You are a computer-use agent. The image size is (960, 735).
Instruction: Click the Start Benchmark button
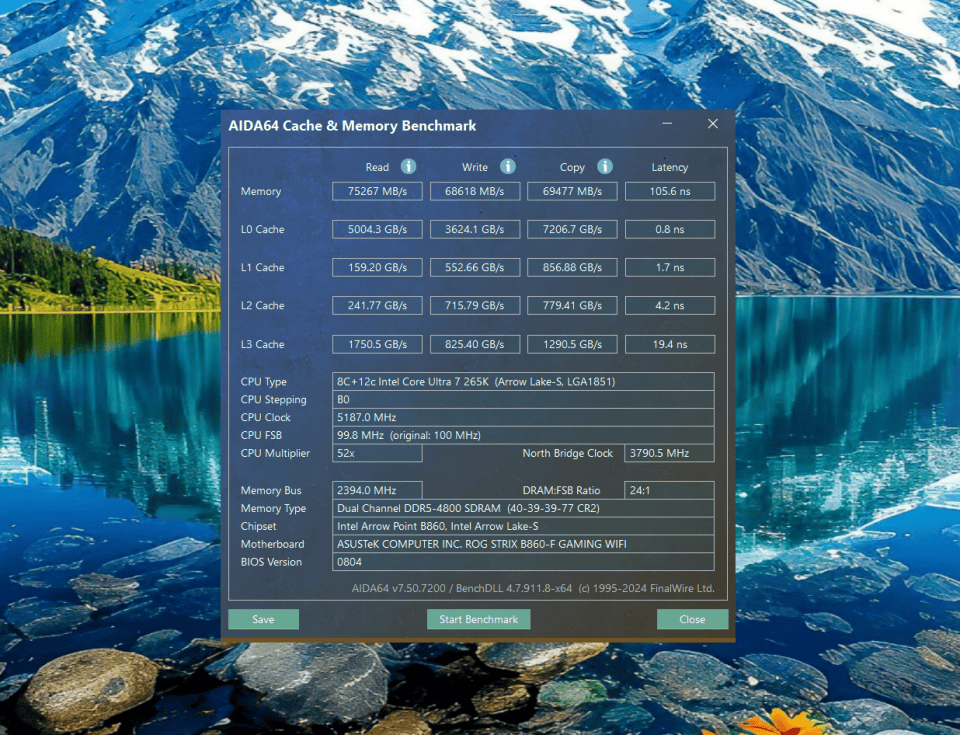pos(479,619)
